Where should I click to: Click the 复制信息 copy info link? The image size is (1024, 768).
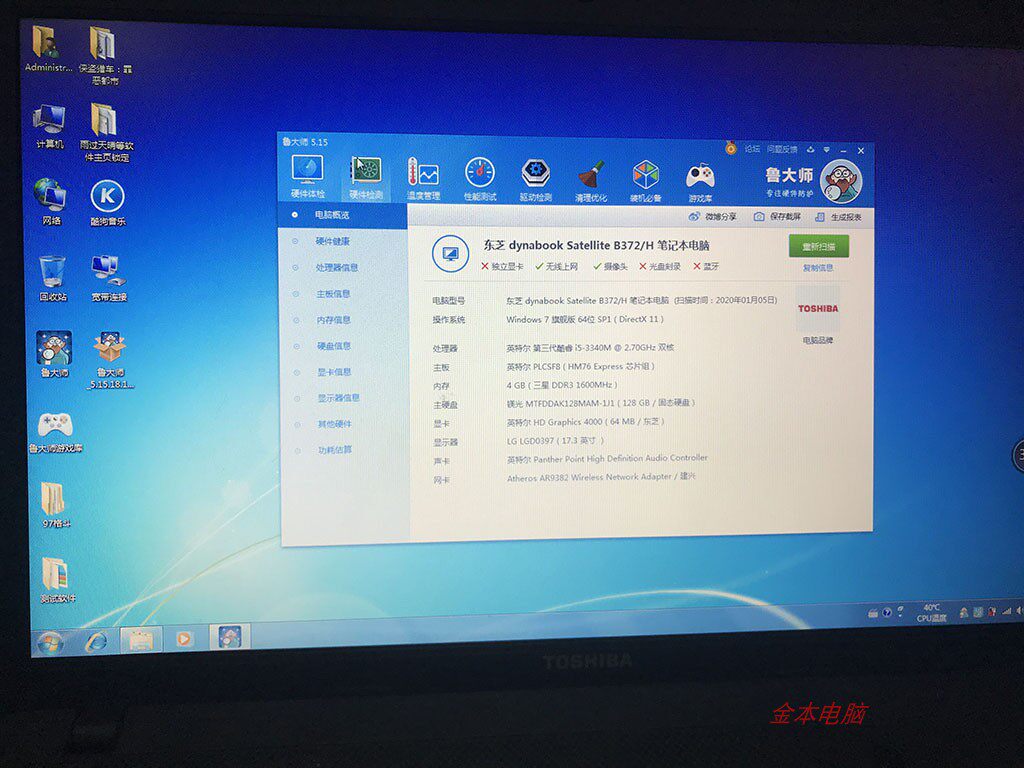click(x=818, y=268)
